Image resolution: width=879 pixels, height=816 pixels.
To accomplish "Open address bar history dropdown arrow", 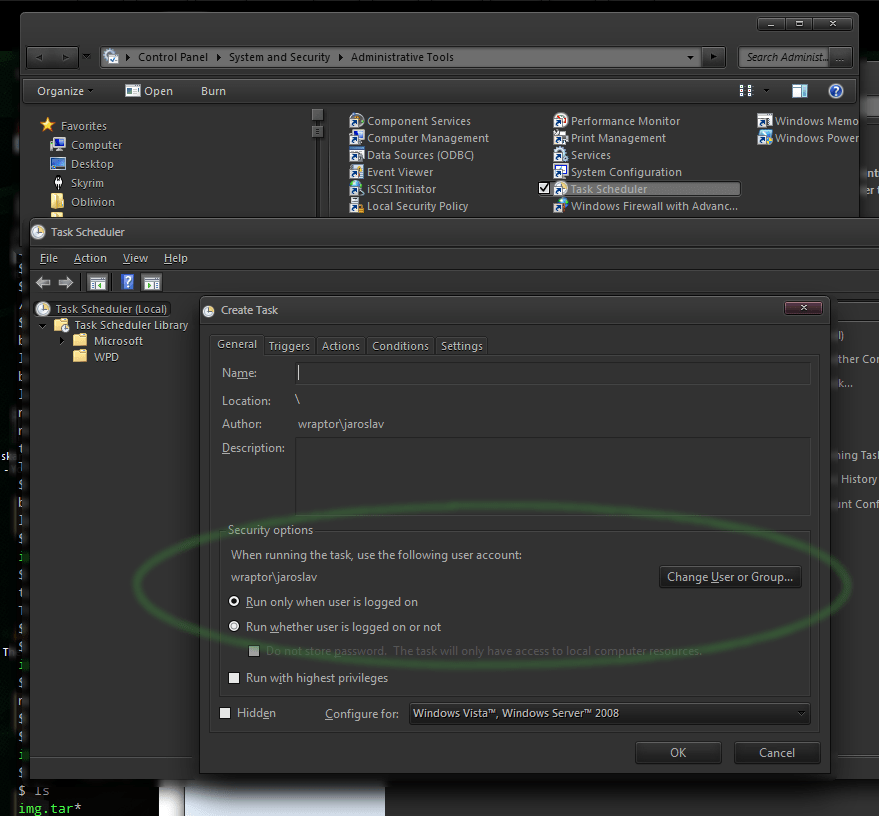I will click(690, 57).
